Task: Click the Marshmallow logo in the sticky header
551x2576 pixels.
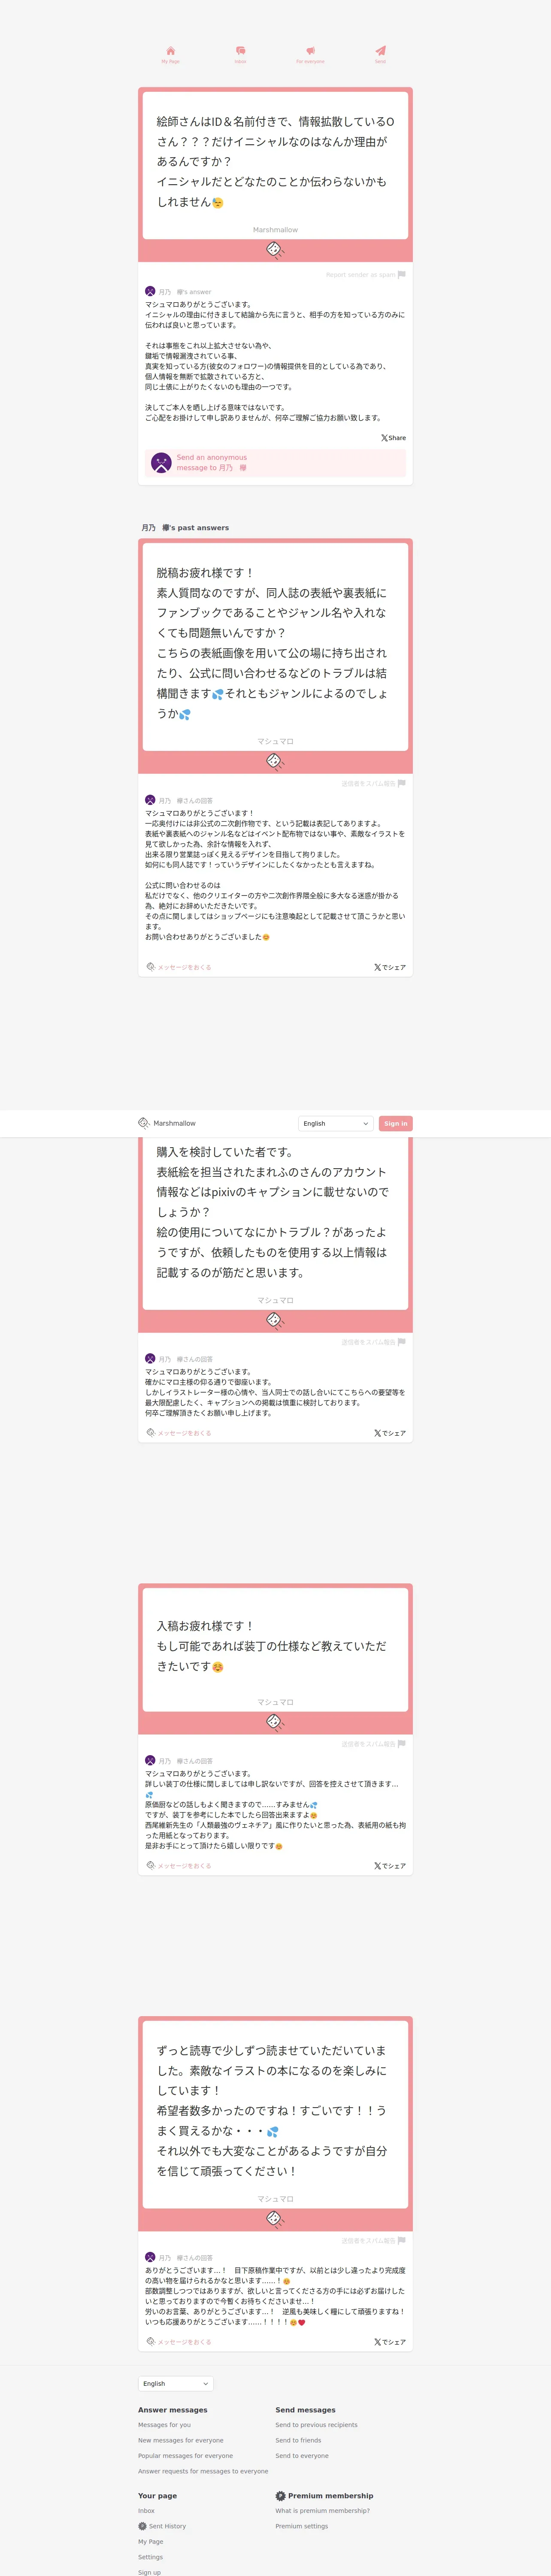Action: coord(144,1123)
